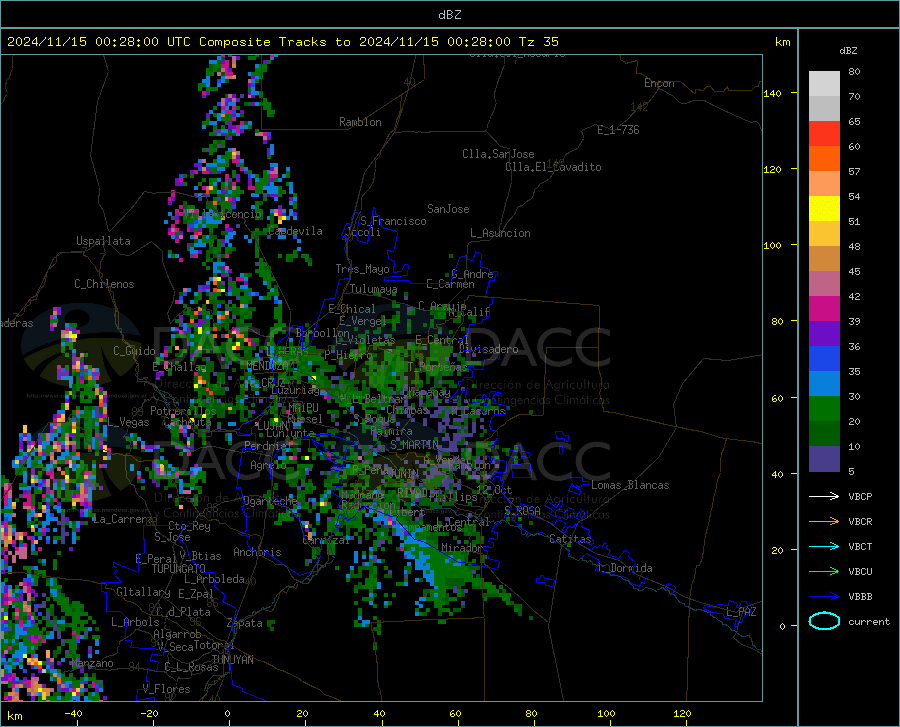
Task: Click the Ramblon place label
Action: [360, 122]
